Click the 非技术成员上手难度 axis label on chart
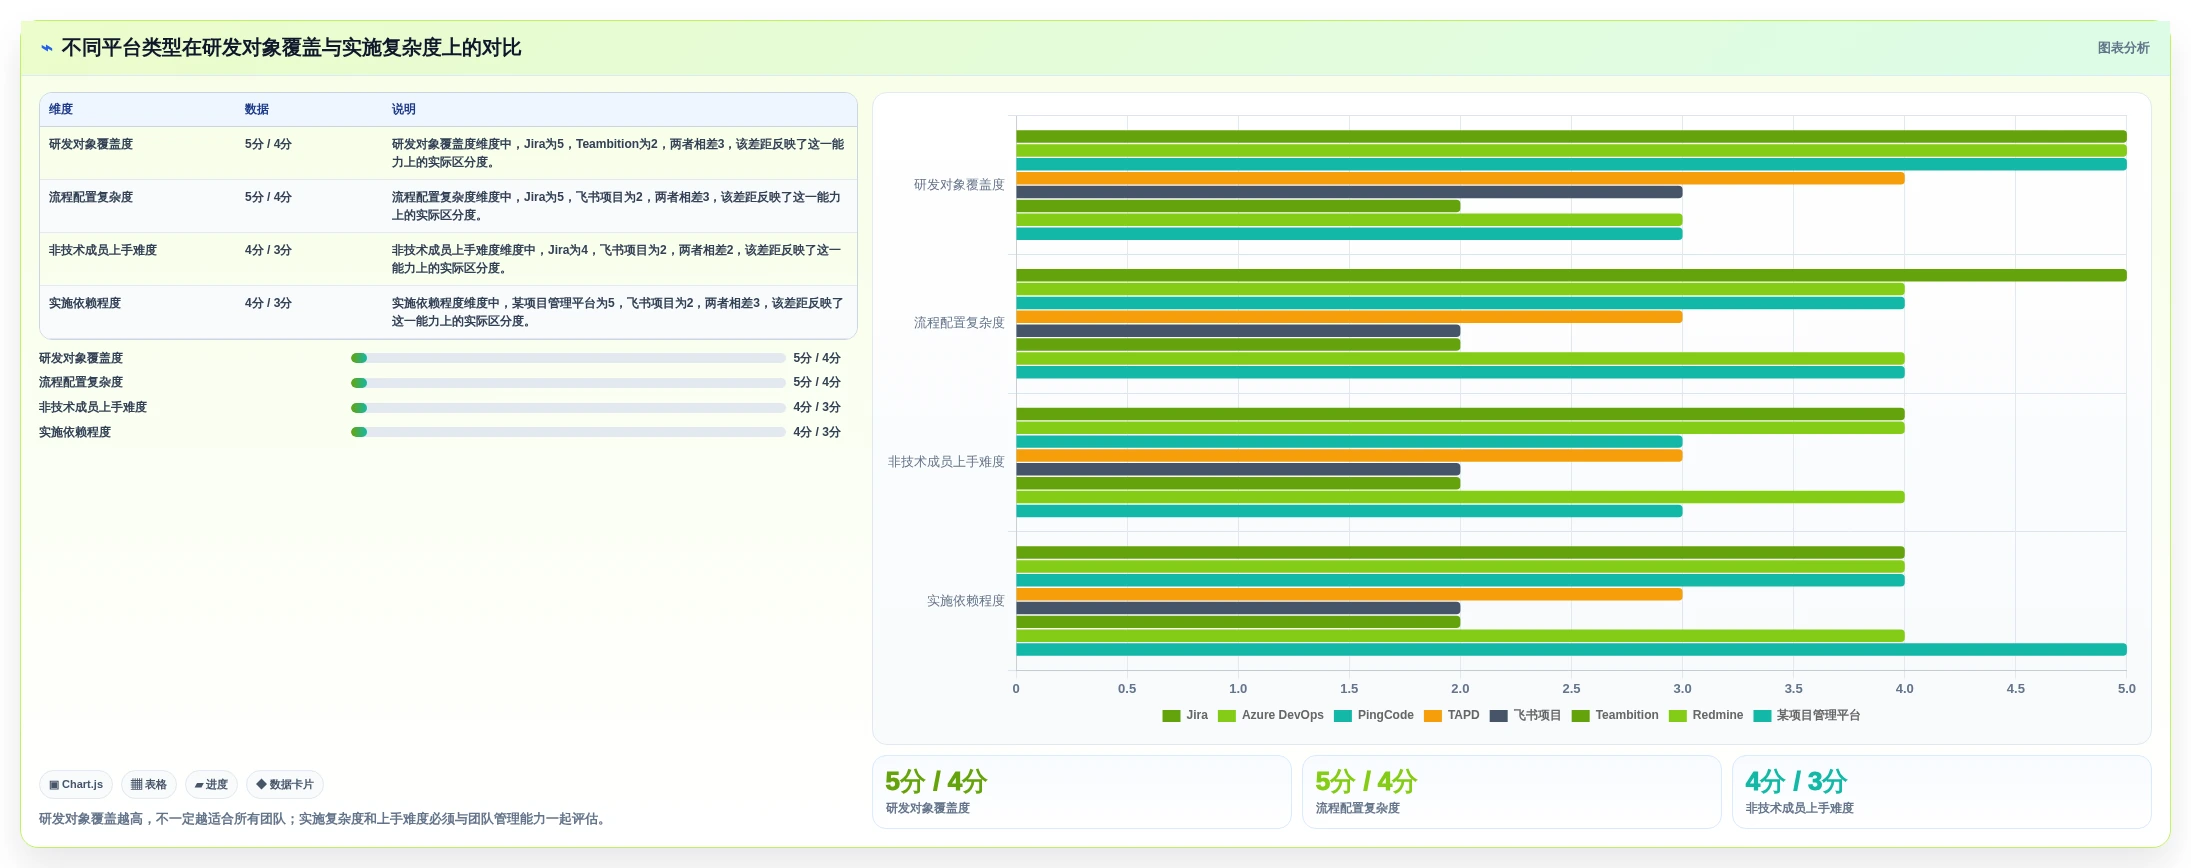The width and height of the screenshot is (2191, 868). coord(946,462)
